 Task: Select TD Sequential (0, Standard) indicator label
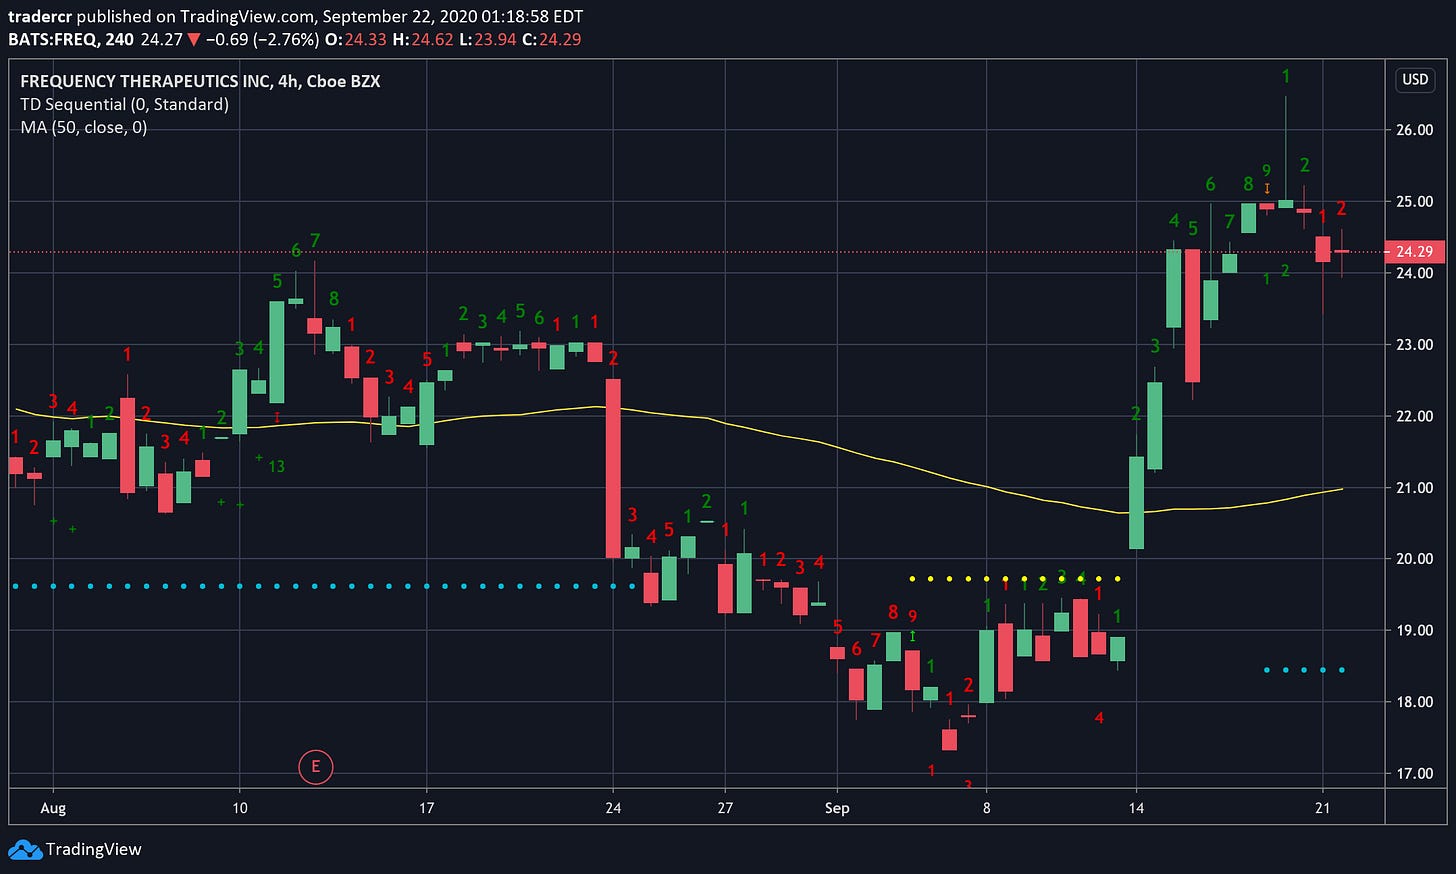pos(124,104)
